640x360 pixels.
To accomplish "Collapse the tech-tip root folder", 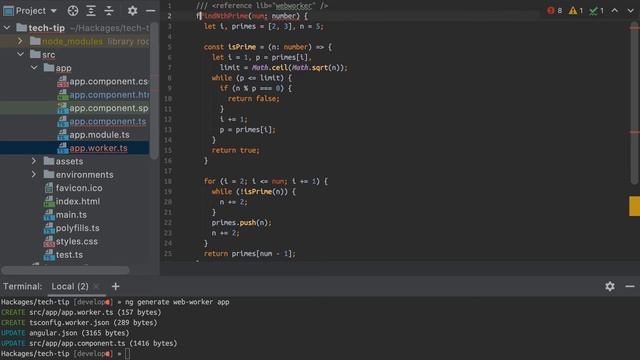I will [7, 28].
